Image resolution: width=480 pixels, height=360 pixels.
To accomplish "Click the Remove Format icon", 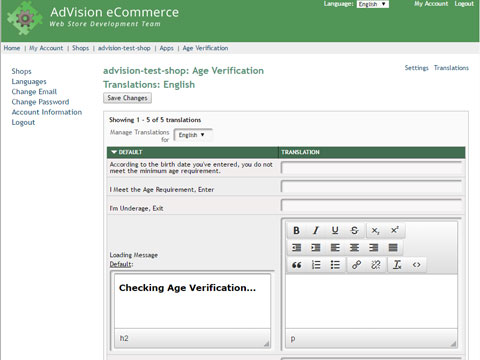I will coord(397,265).
